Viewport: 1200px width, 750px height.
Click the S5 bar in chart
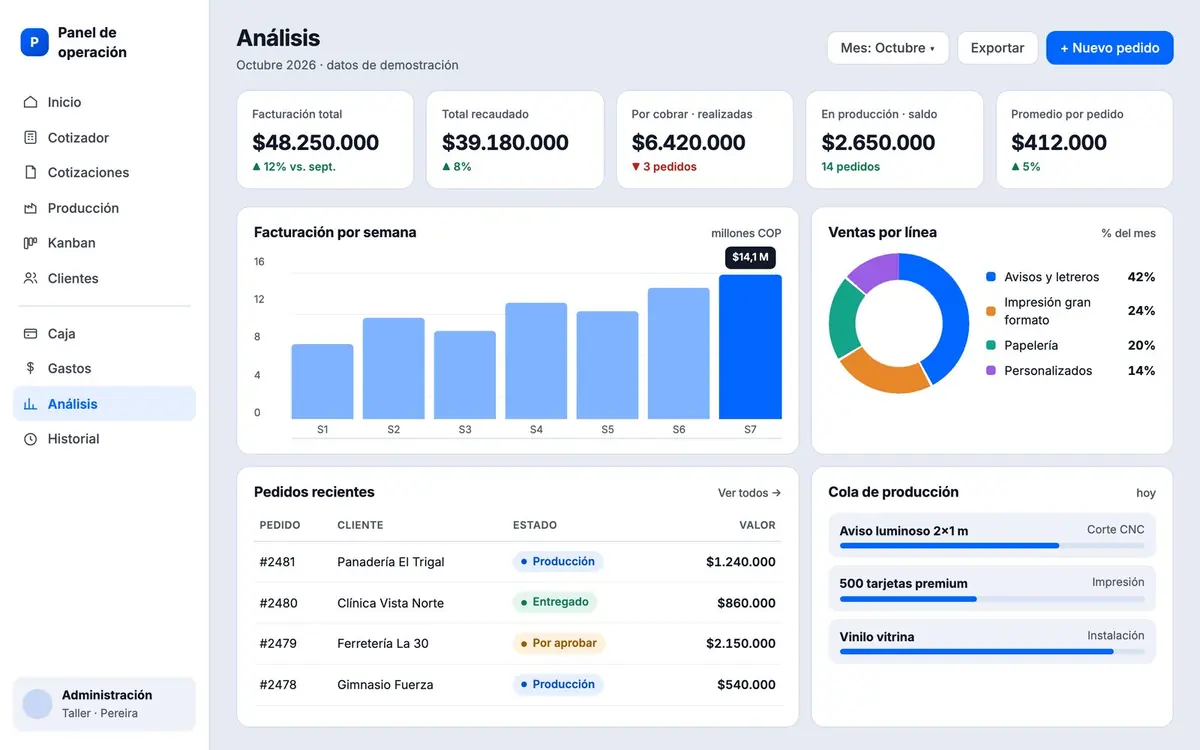coord(607,365)
